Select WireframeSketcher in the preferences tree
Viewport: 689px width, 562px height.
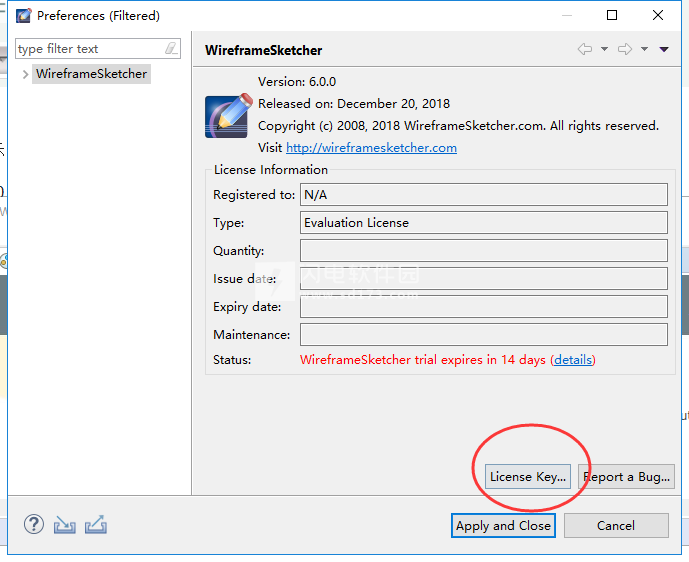point(91,74)
